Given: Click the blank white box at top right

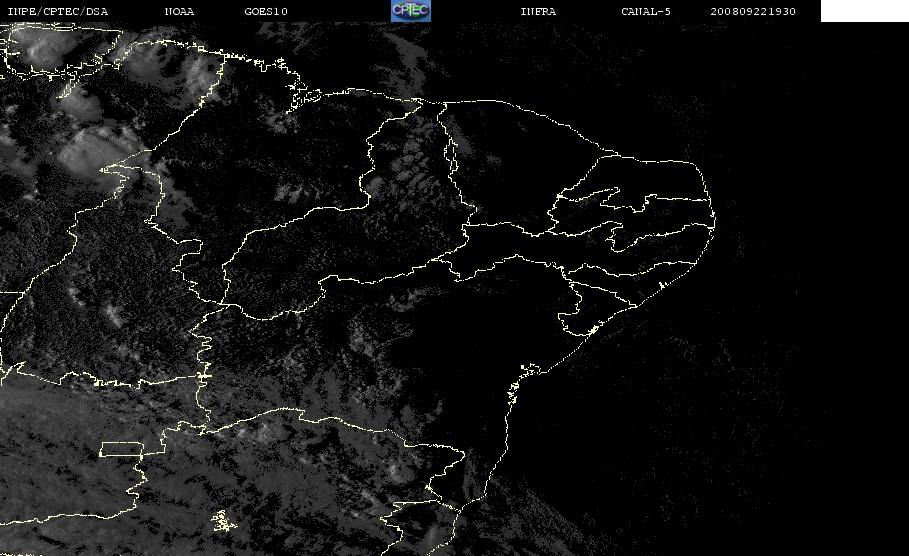Looking at the screenshot, I should (864, 10).
